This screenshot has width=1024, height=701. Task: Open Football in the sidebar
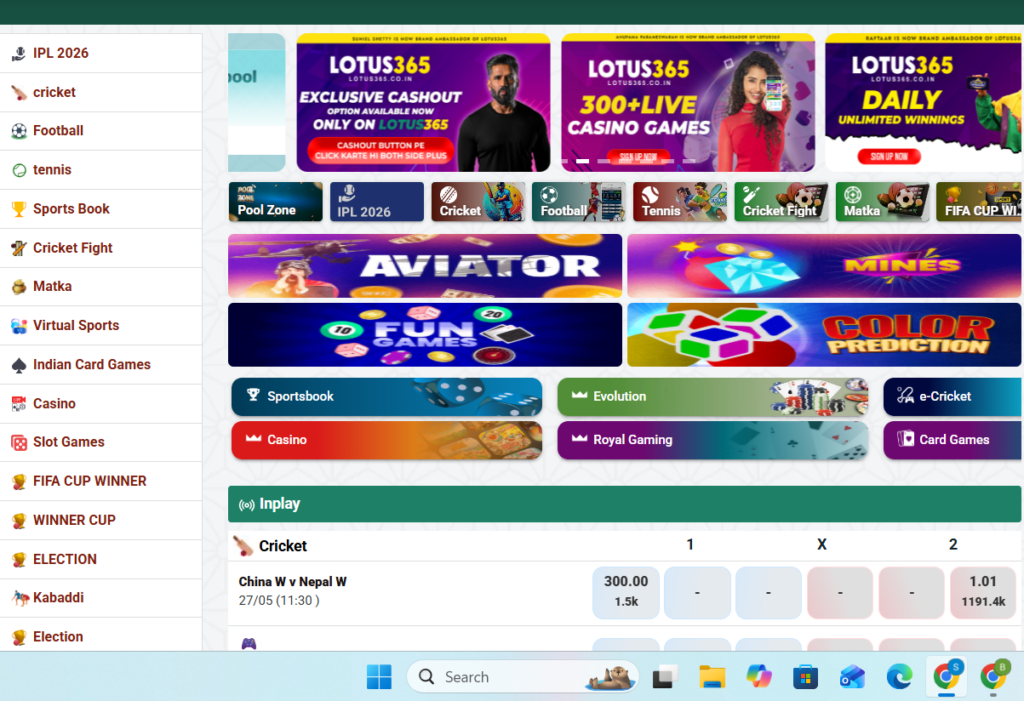pos(101,131)
